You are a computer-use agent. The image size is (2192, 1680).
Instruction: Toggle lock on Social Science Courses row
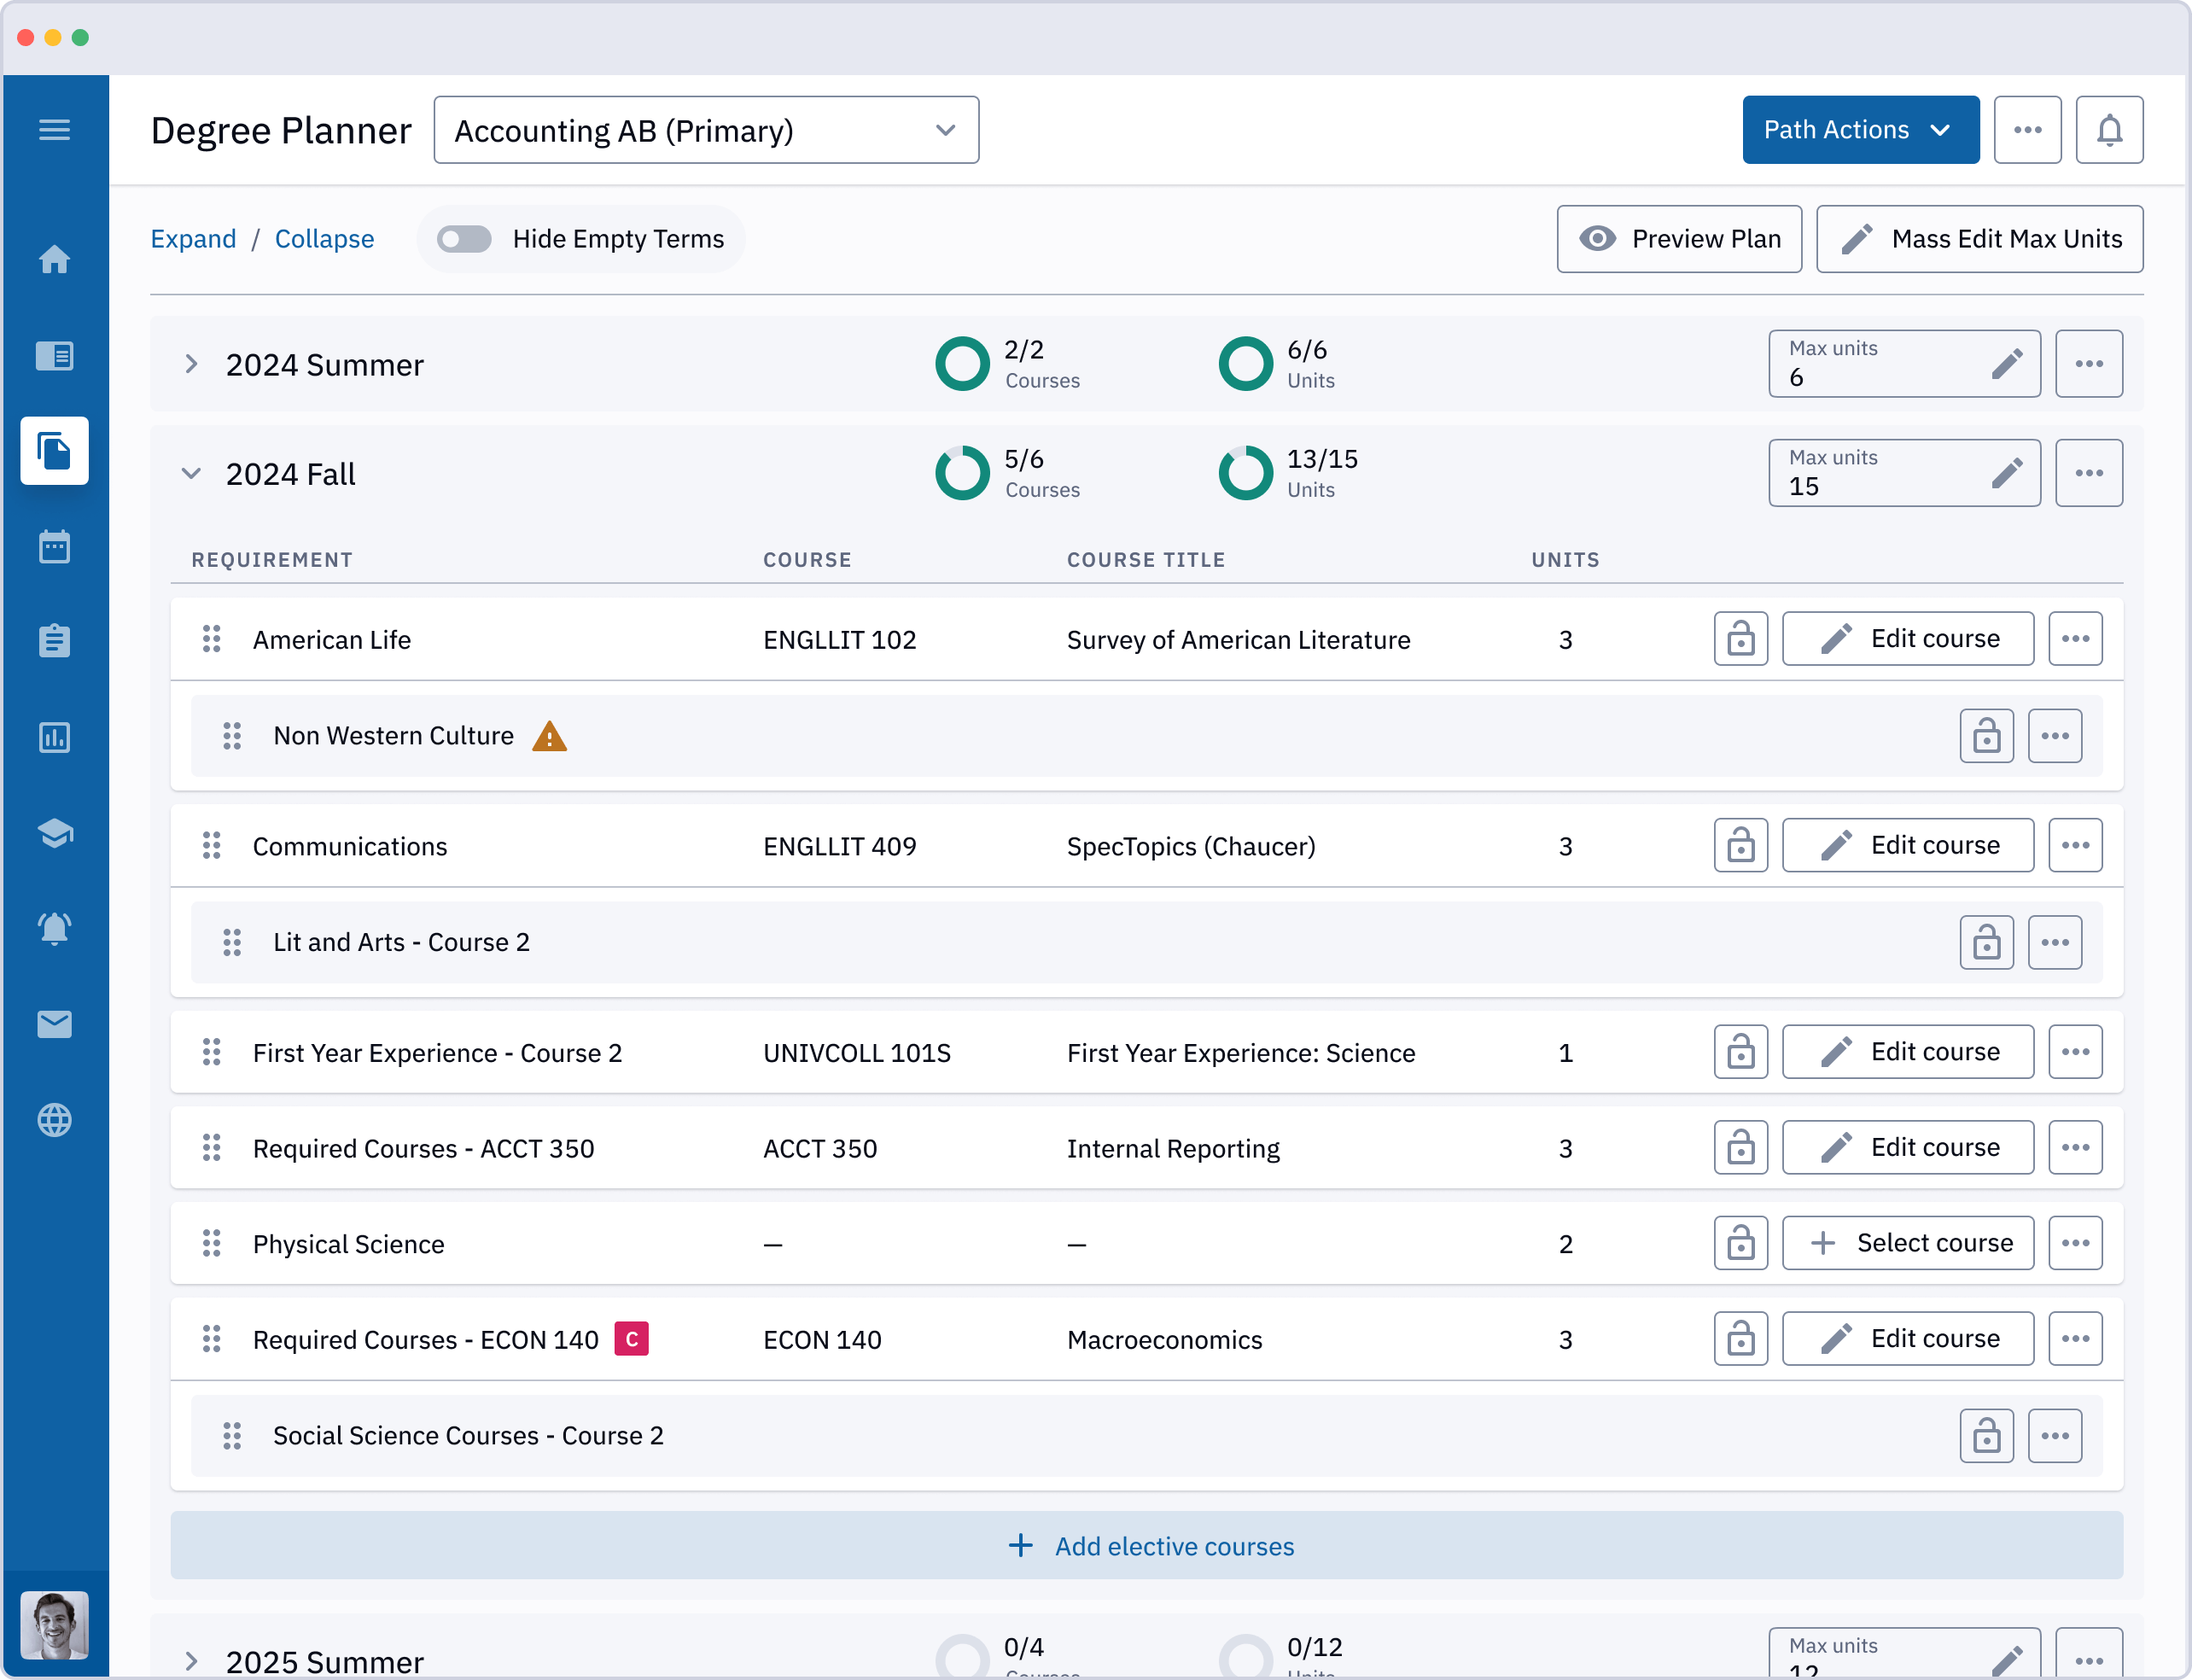[1986, 1436]
